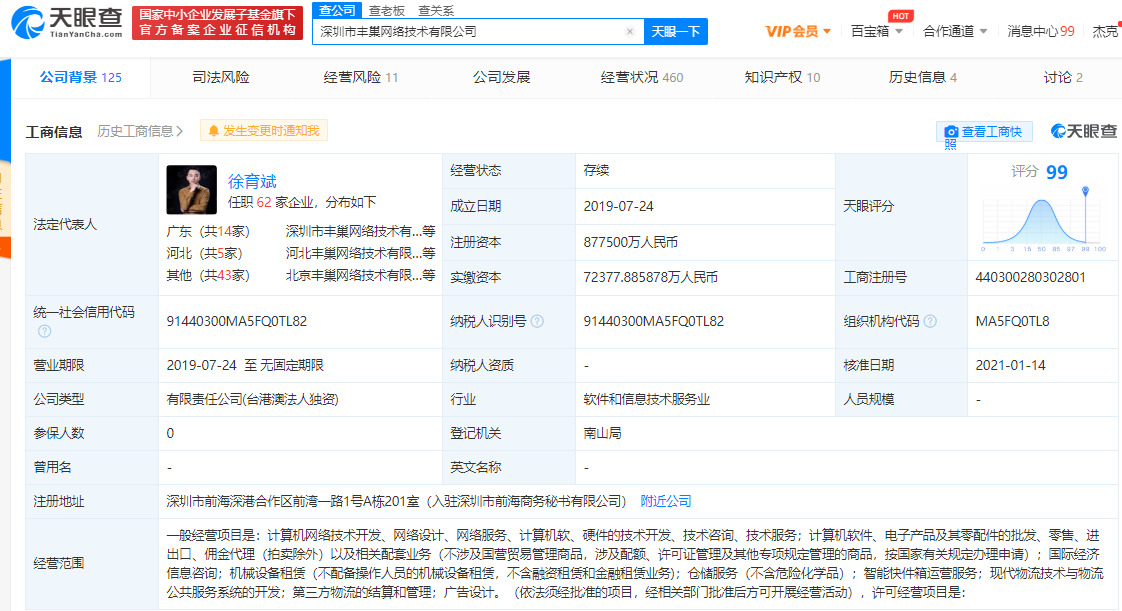
Task: Click the 软件和信息技术服务业 industry value
Action: pyautogui.click(x=646, y=399)
